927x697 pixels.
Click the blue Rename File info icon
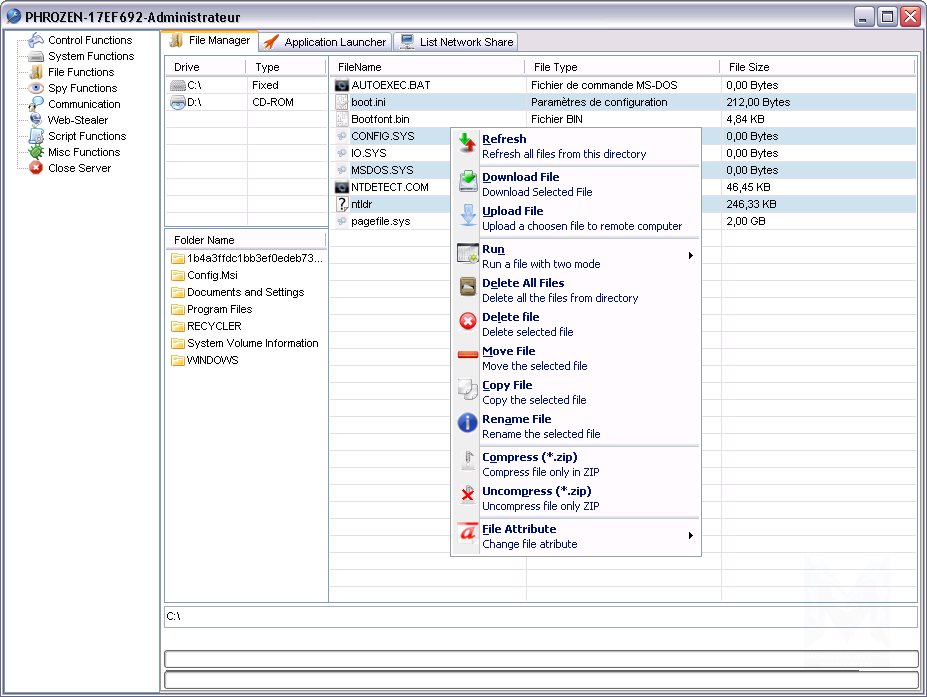coord(467,425)
